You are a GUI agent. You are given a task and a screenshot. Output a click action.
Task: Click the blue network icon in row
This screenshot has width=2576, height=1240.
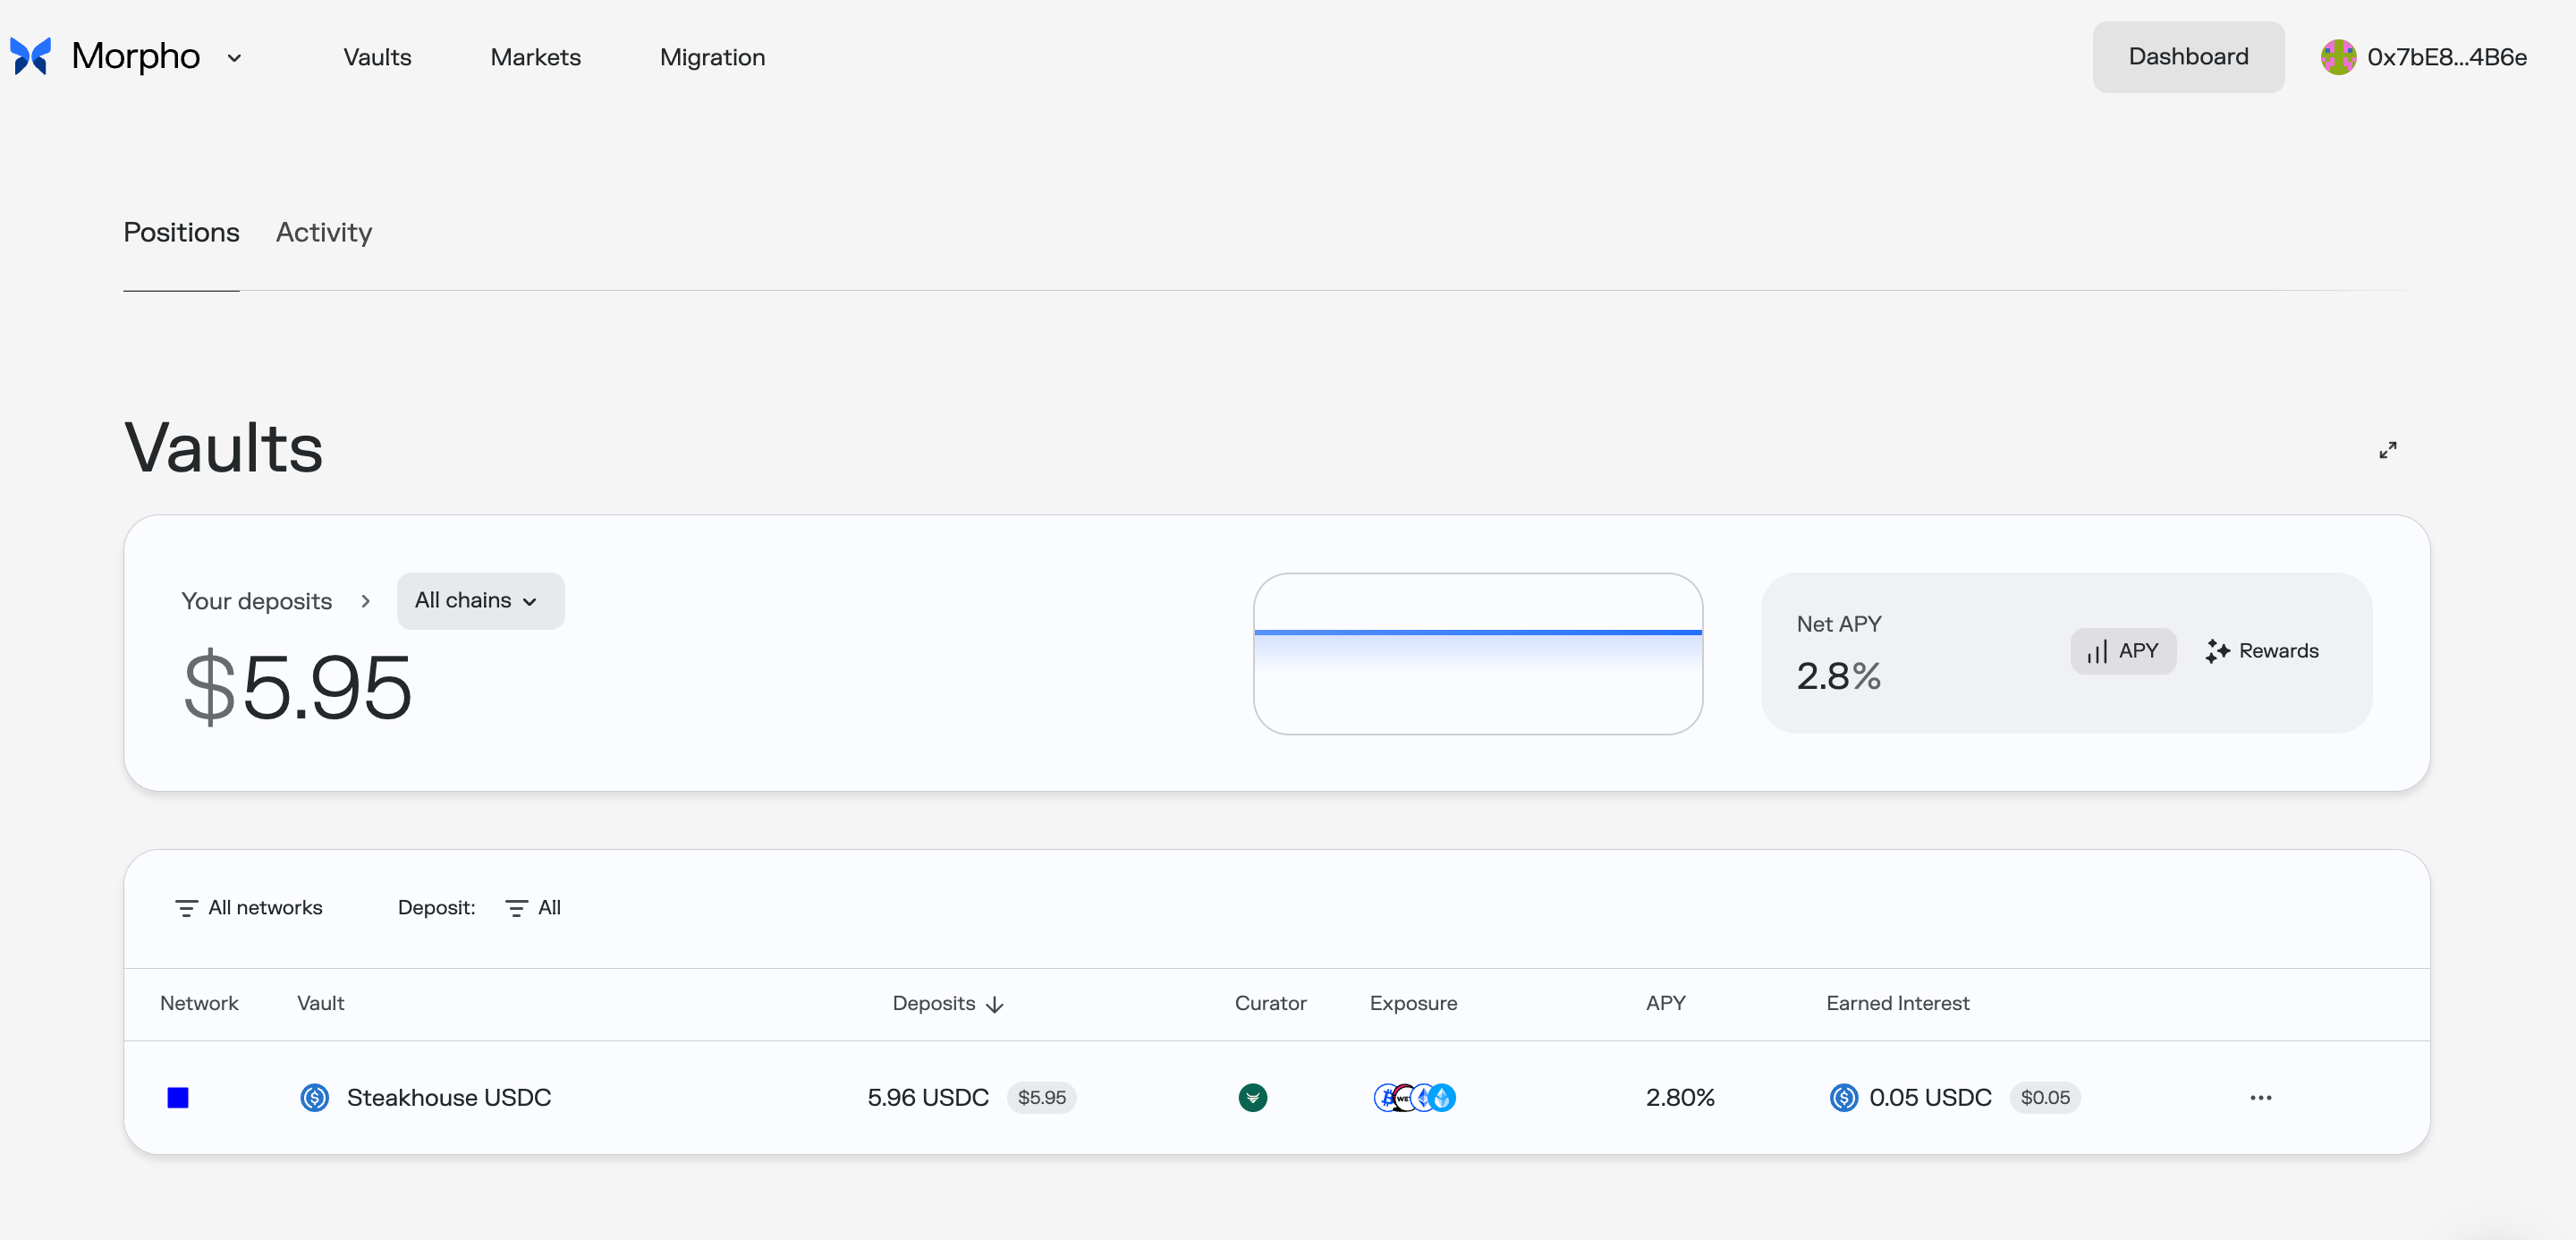(178, 1098)
